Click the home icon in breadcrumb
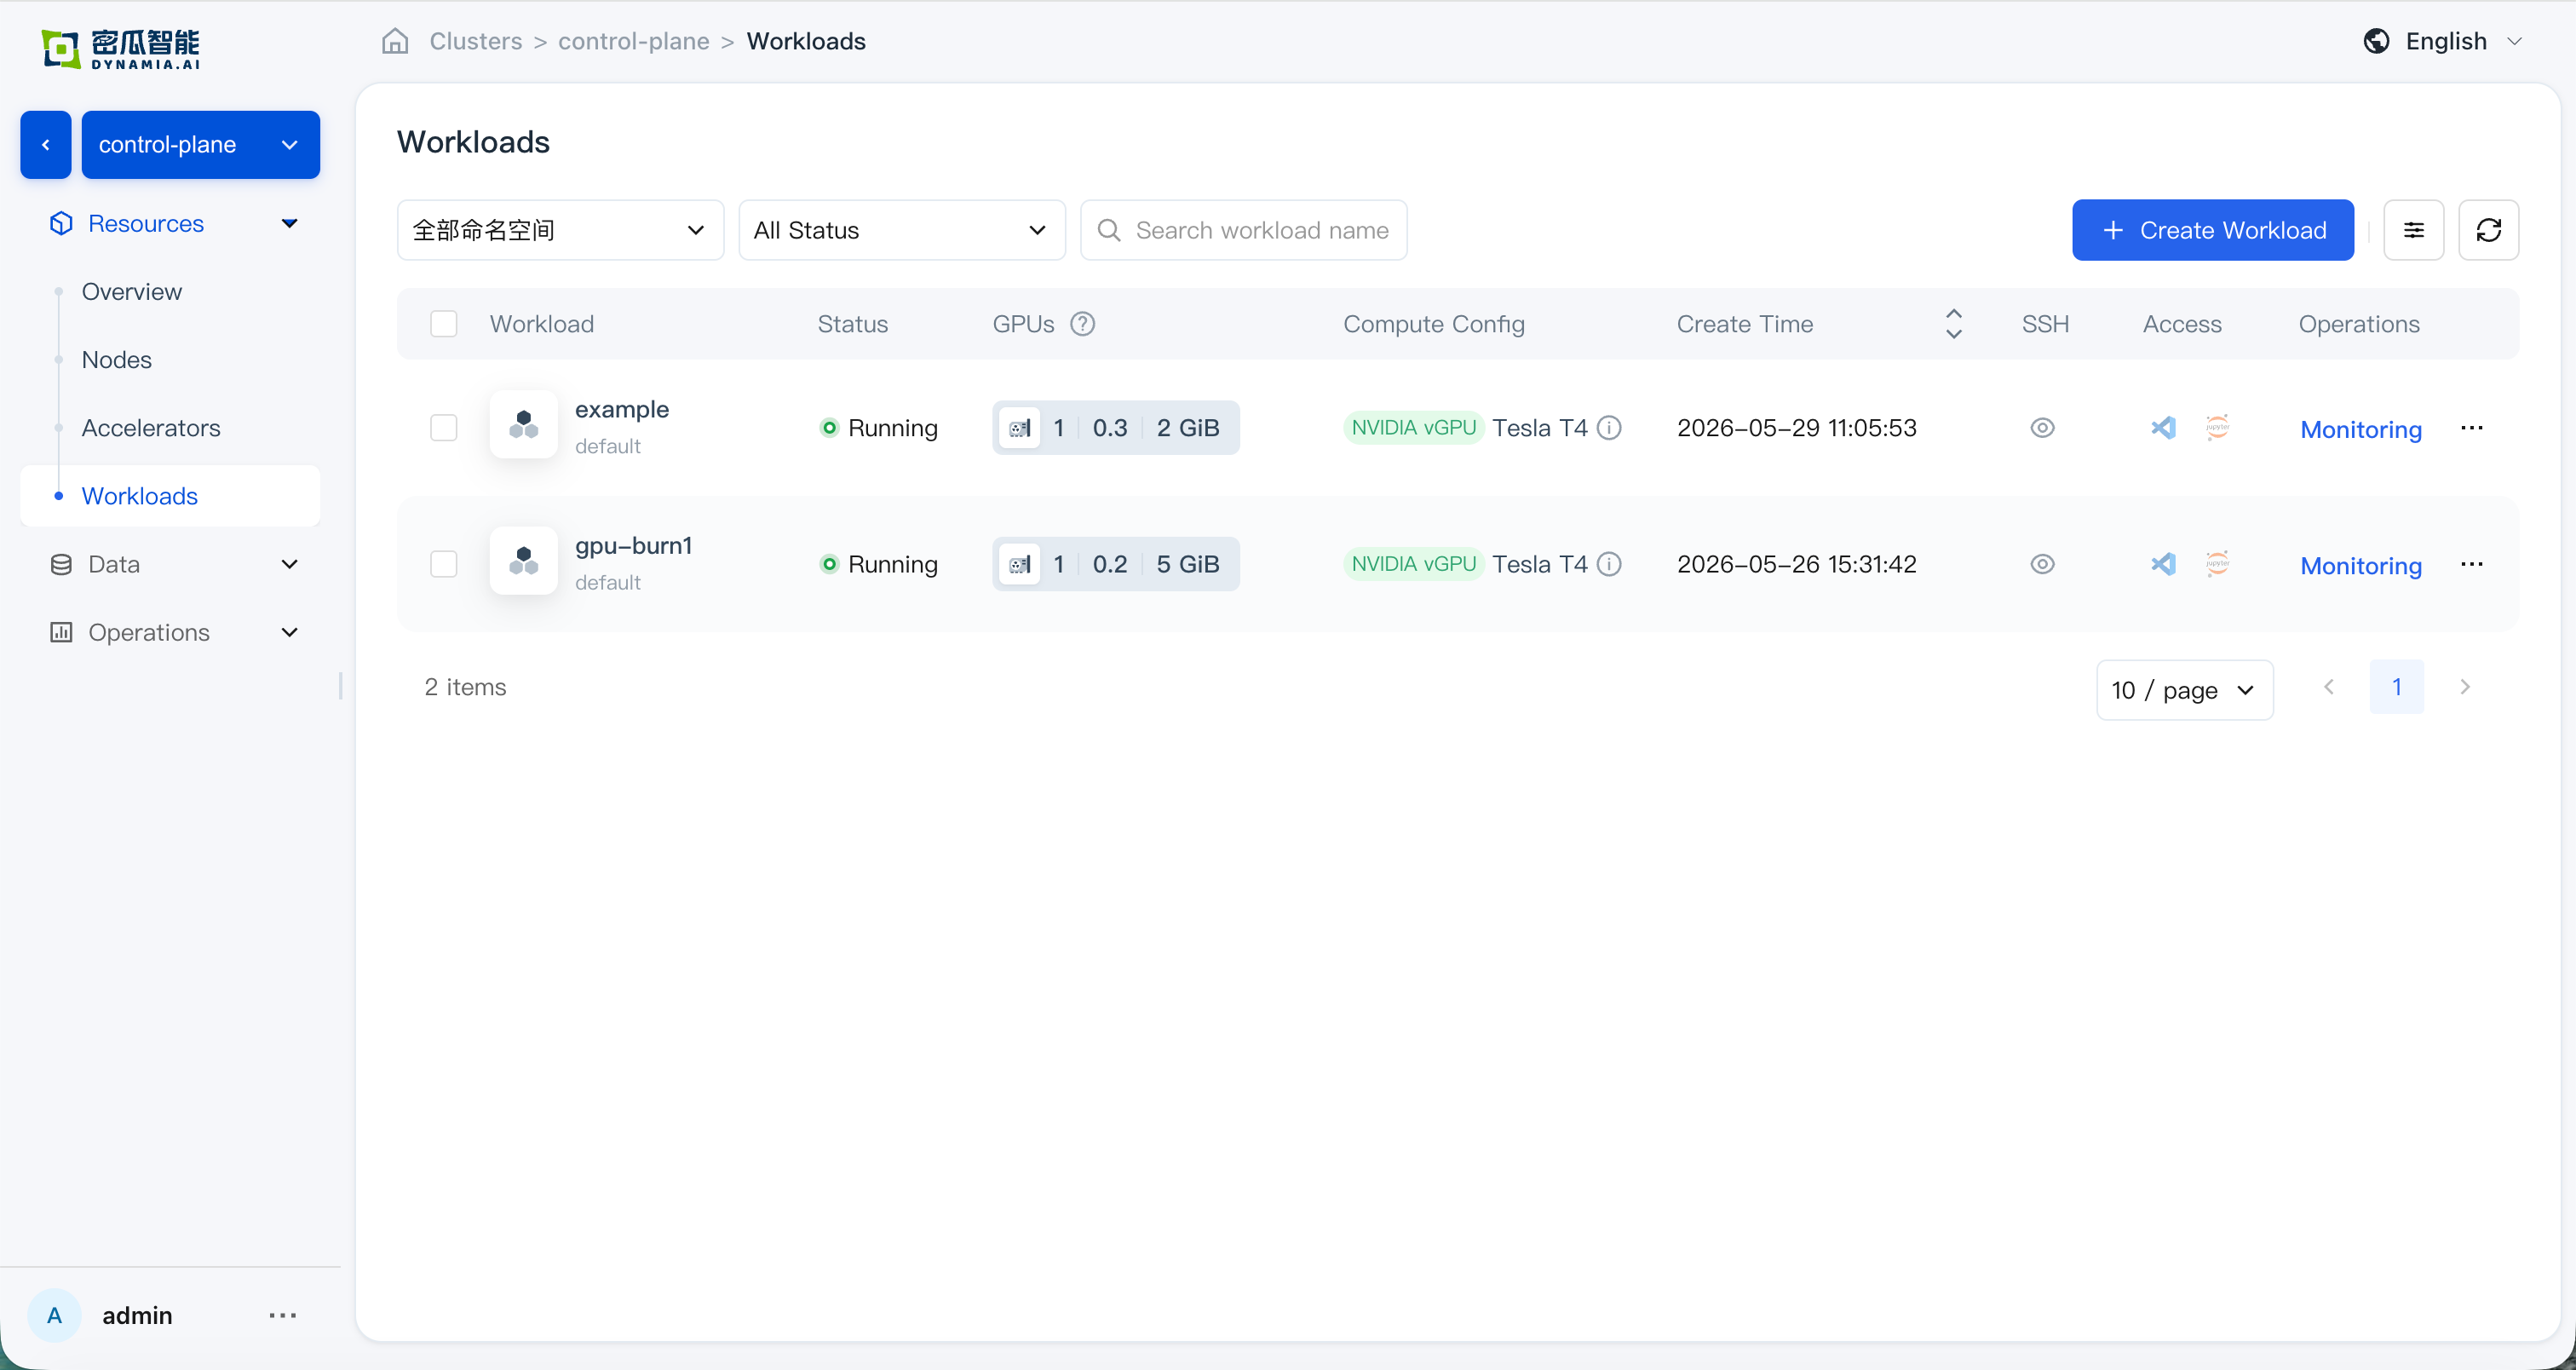The width and height of the screenshot is (2576, 1370). click(396, 41)
